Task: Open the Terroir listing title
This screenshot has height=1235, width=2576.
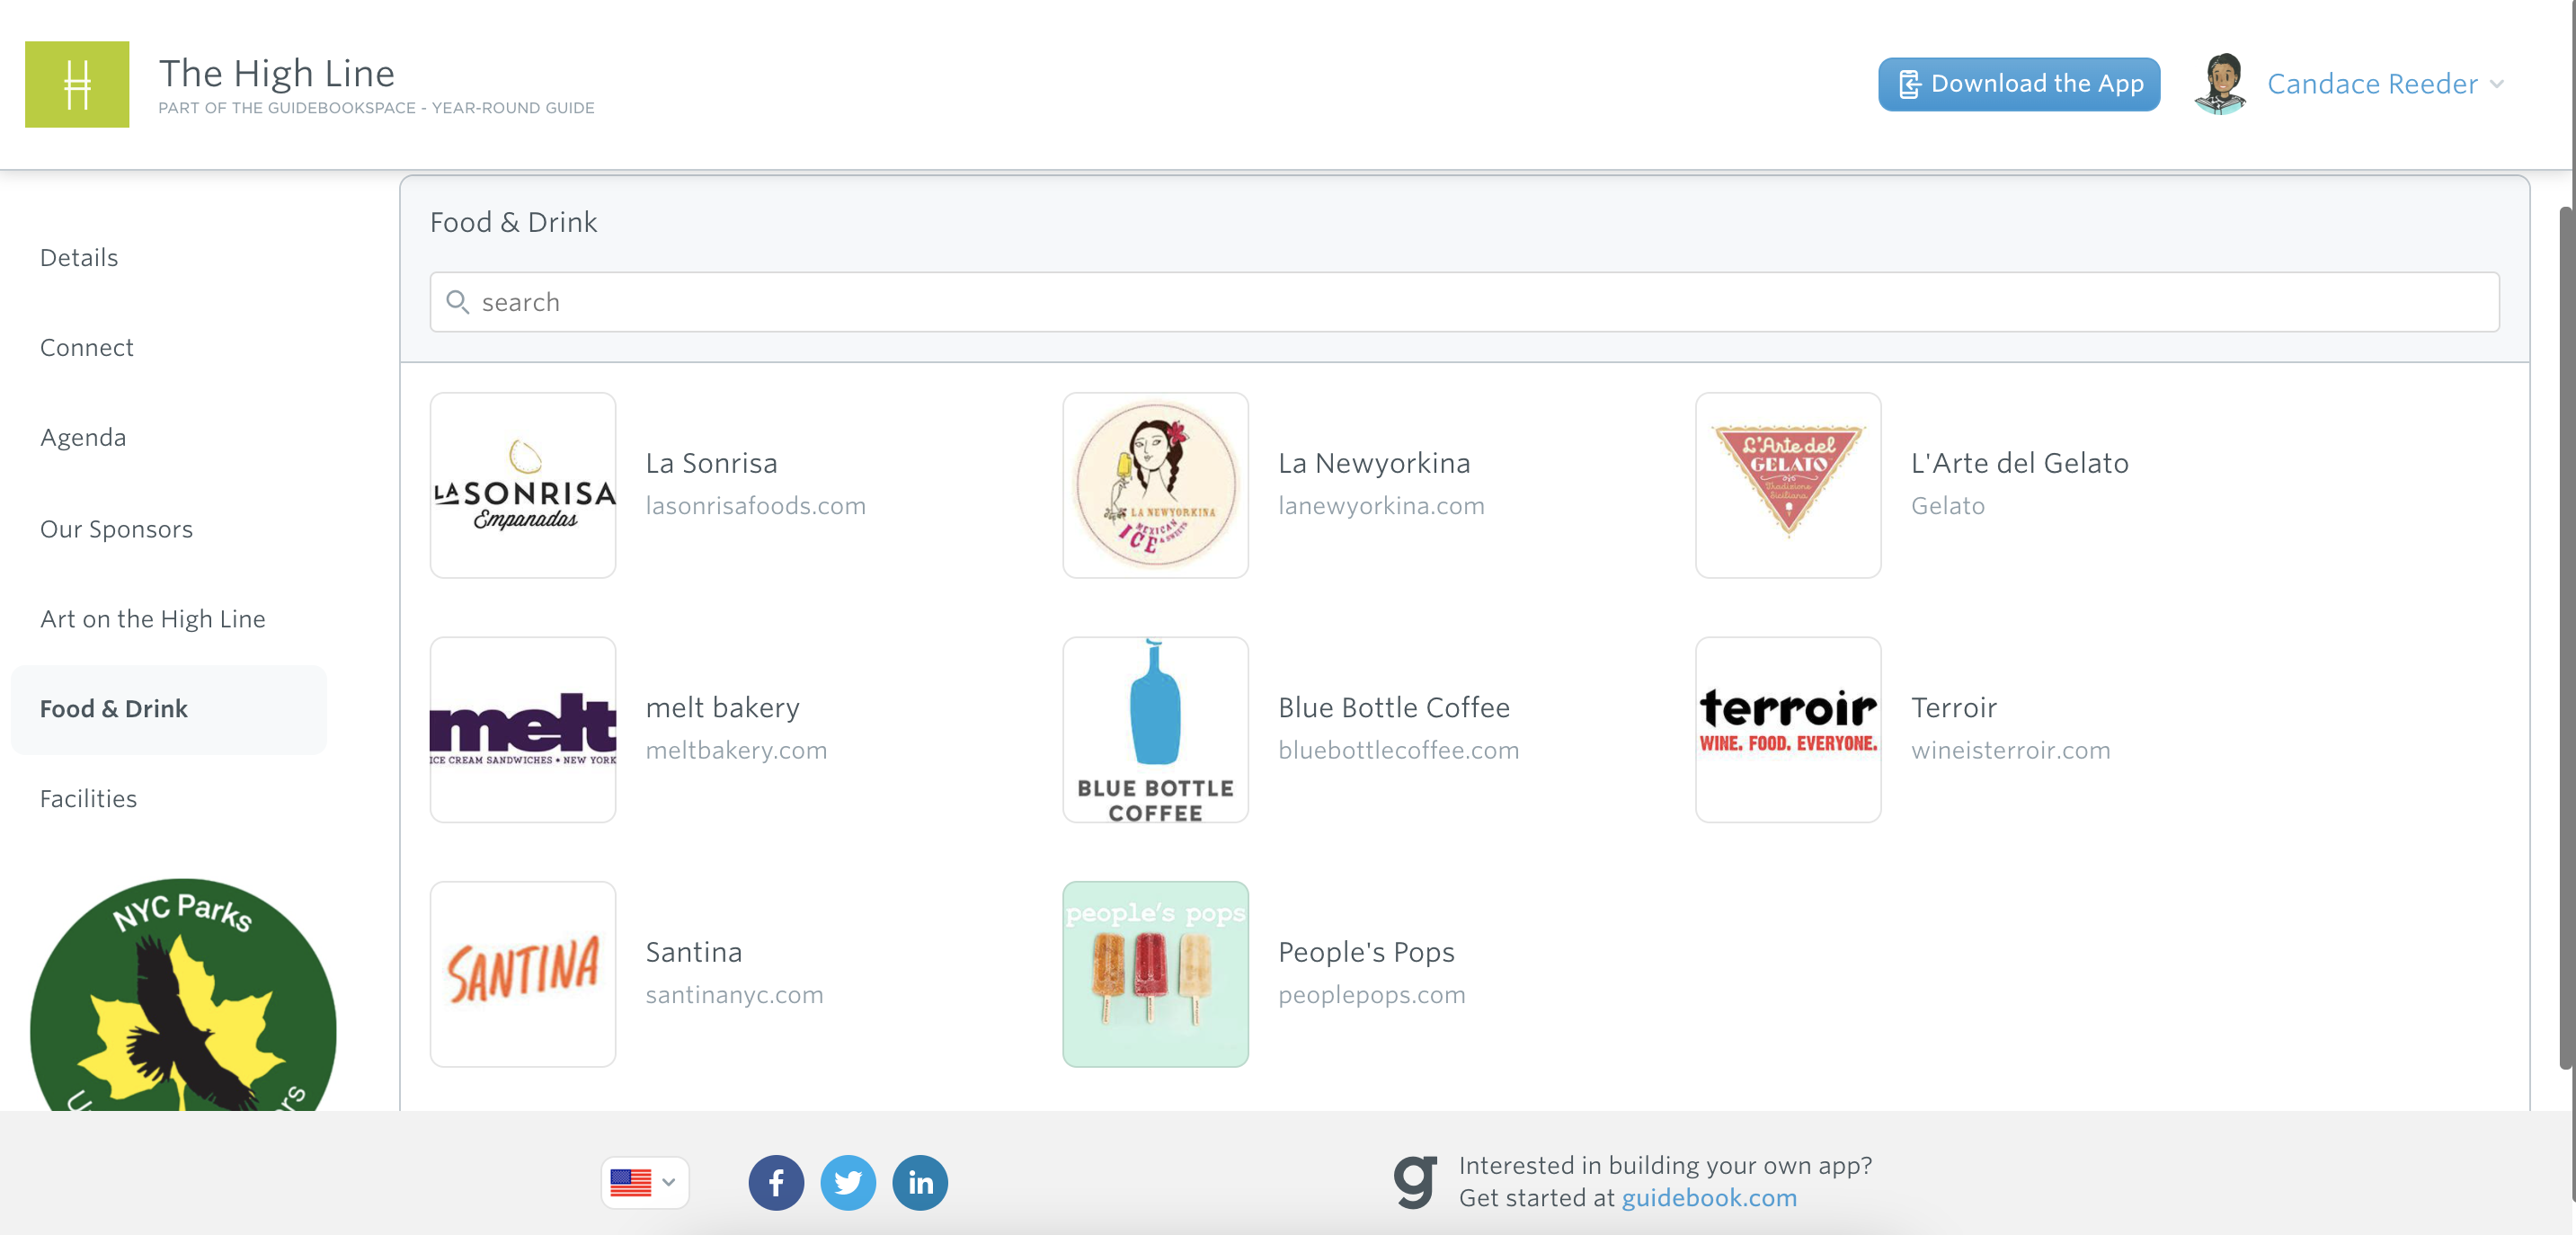Action: [x=1954, y=708]
